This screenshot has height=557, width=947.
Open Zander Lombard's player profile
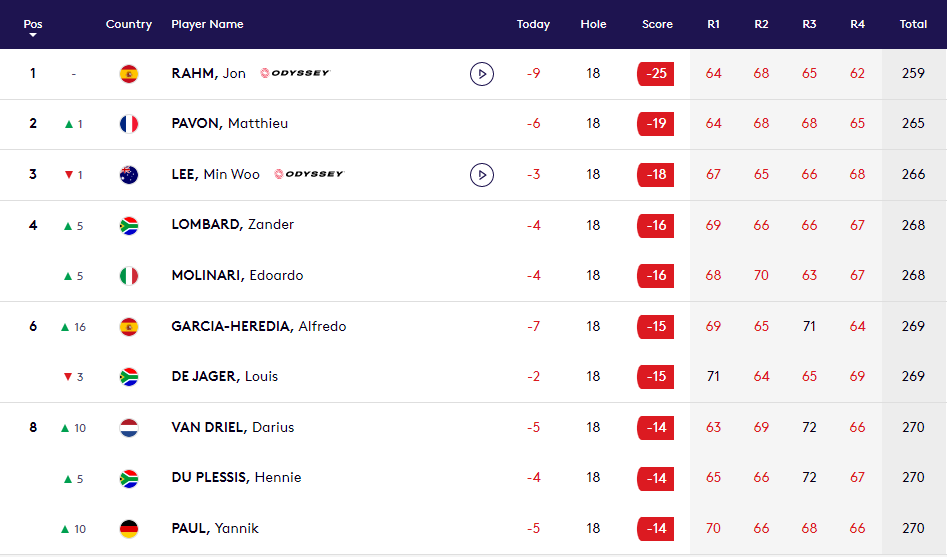233,225
